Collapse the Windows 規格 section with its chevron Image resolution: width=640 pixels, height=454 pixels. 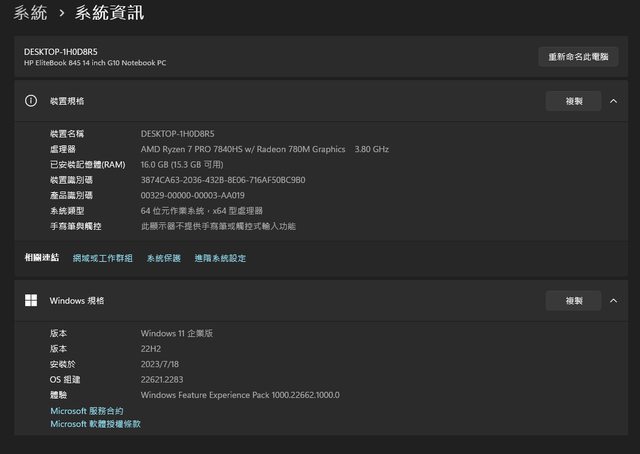point(612,300)
